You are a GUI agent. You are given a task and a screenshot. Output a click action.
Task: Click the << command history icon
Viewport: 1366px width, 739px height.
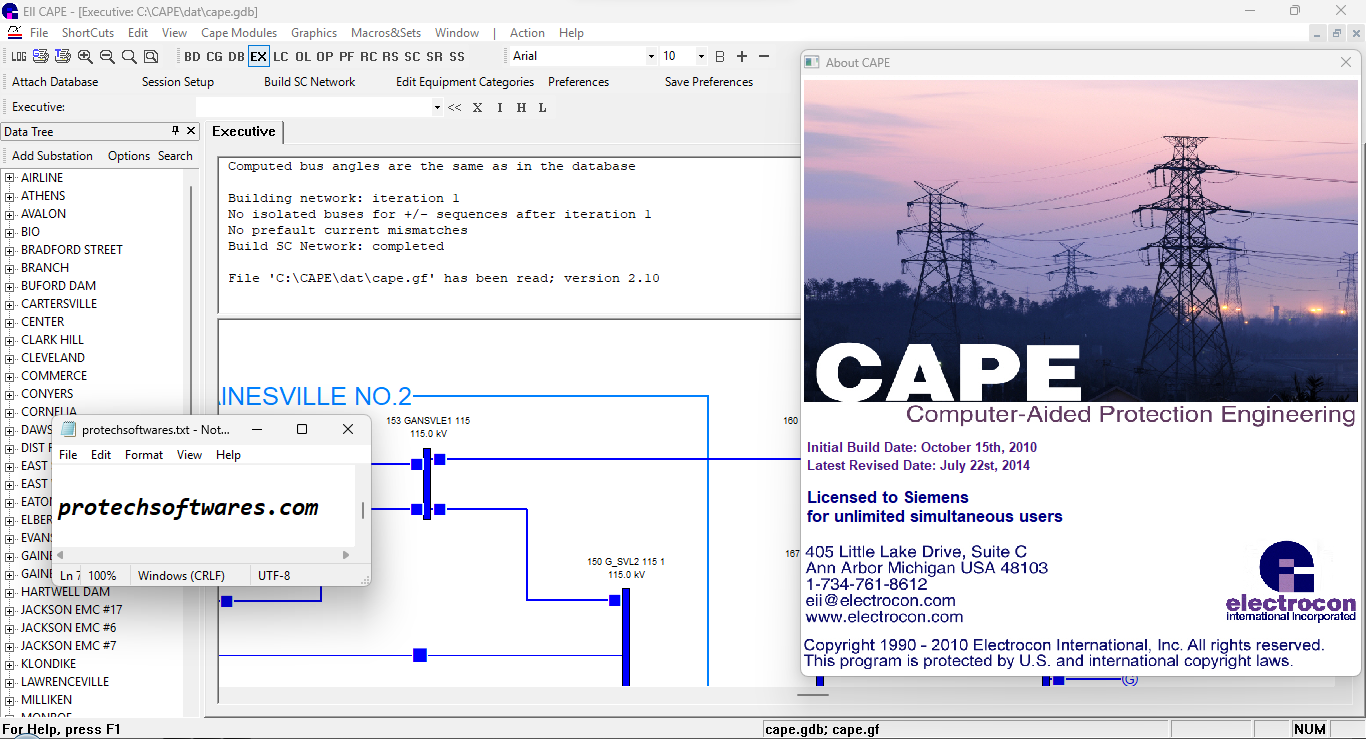[454, 107]
